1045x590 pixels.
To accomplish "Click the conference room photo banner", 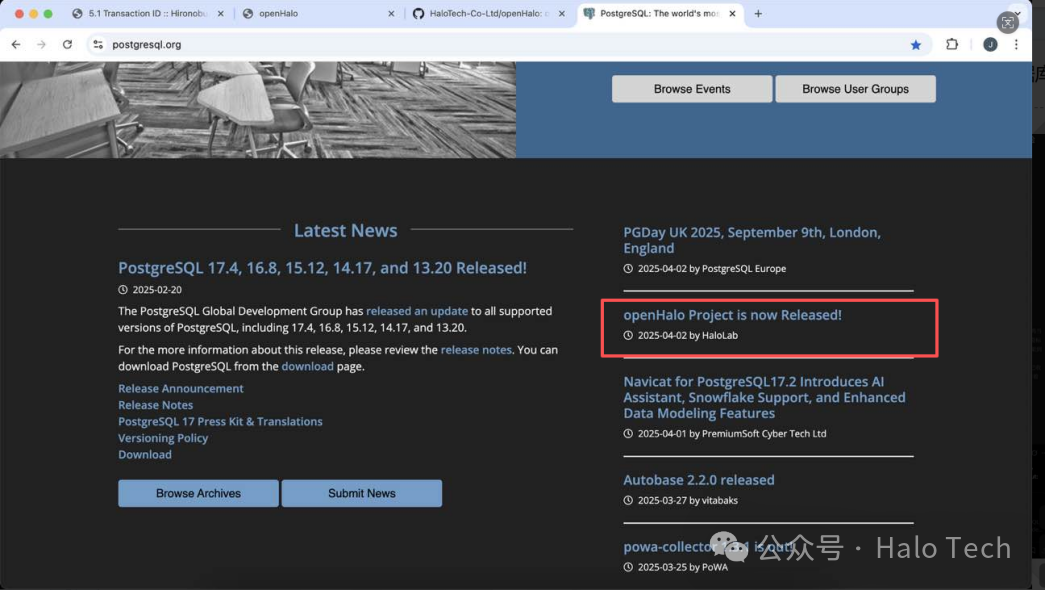I will [x=258, y=110].
